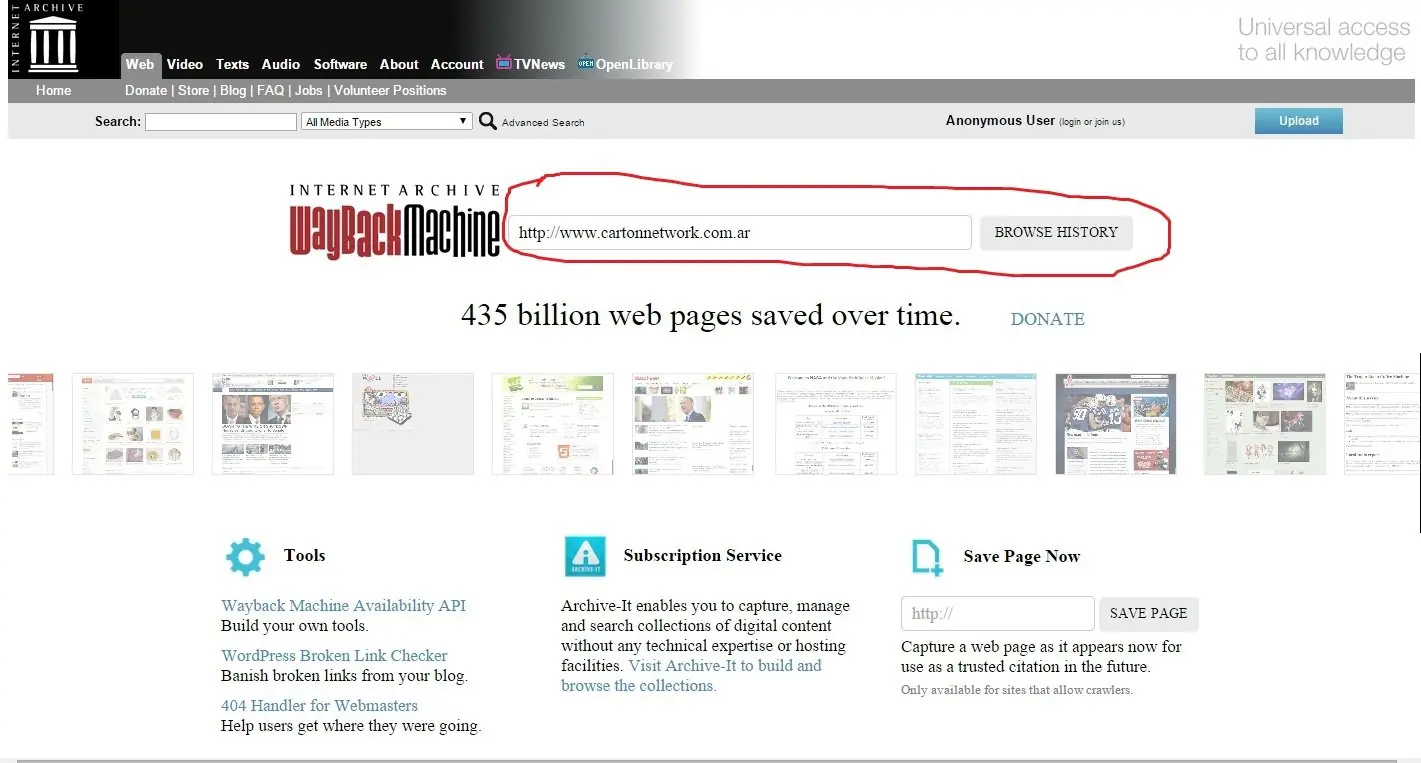The image size is (1421, 763).
Task: Click the Save Page Now document icon
Action: click(x=927, y=557)
